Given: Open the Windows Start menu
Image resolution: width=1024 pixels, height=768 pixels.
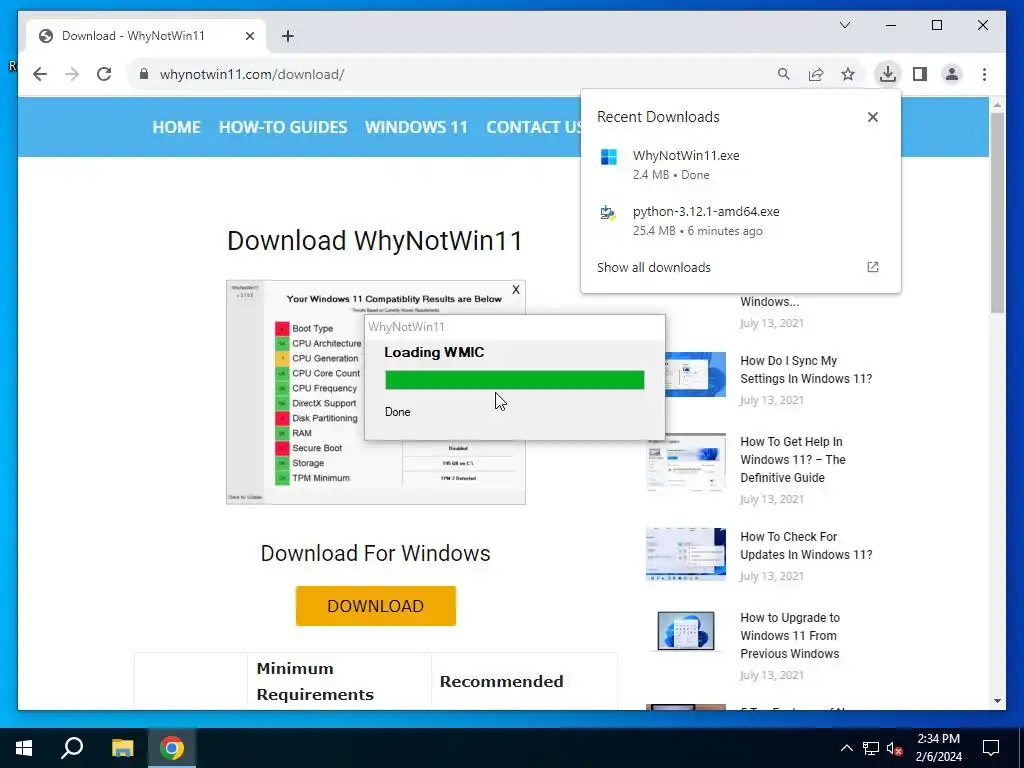Looking at the screenshot, I should click(24, 748).
